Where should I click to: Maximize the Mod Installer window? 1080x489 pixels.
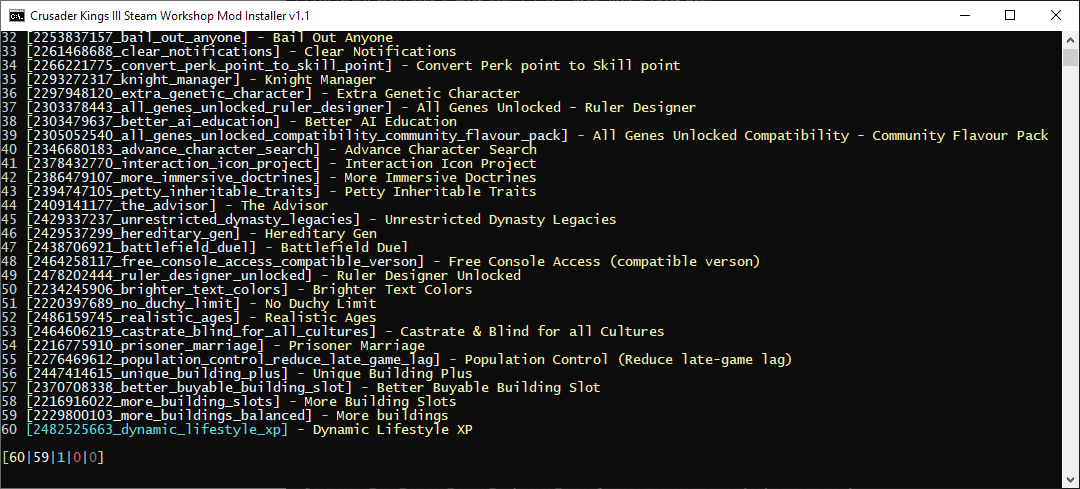[1010, 15]
